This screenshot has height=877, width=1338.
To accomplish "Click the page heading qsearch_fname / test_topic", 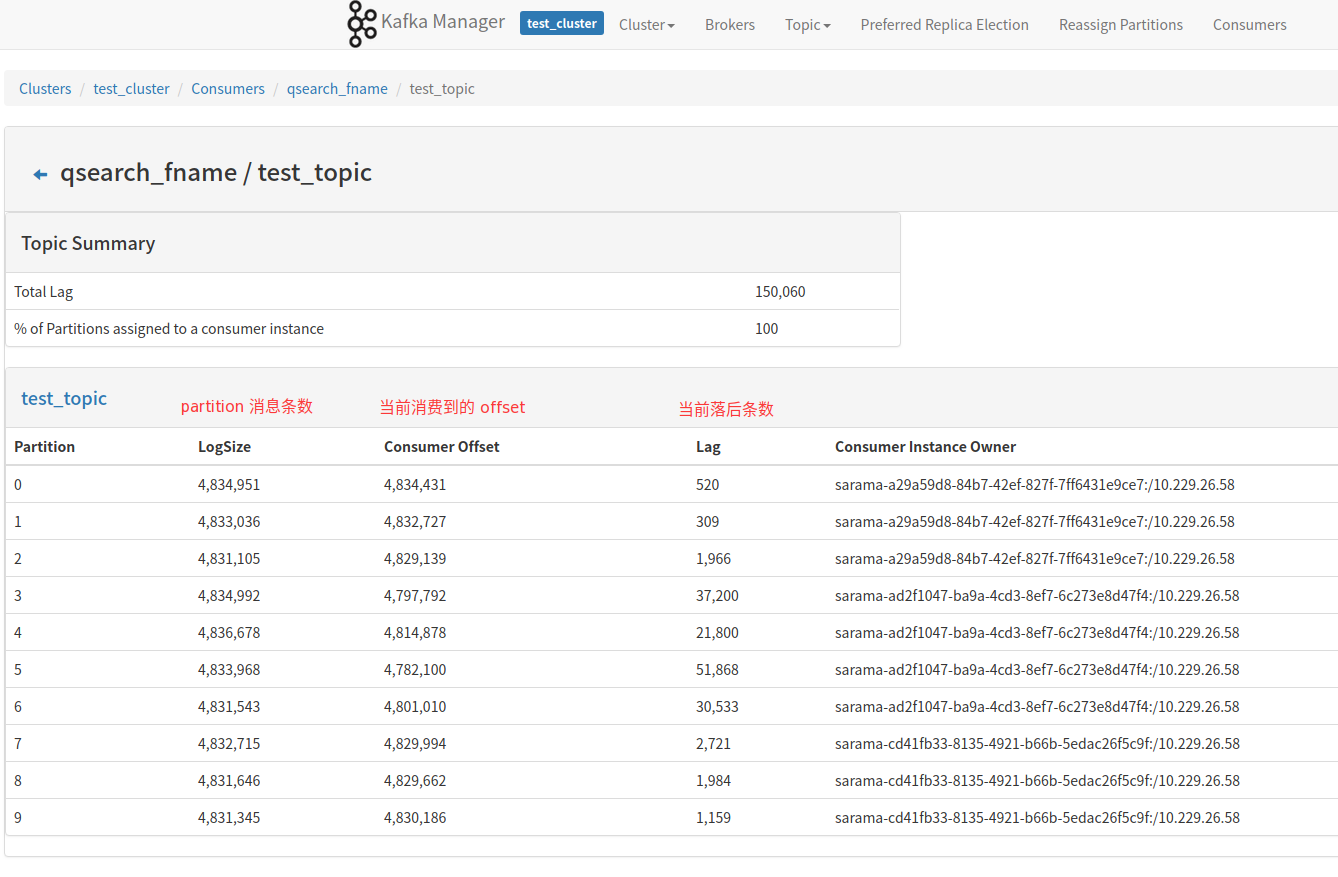I will (216, 173).
